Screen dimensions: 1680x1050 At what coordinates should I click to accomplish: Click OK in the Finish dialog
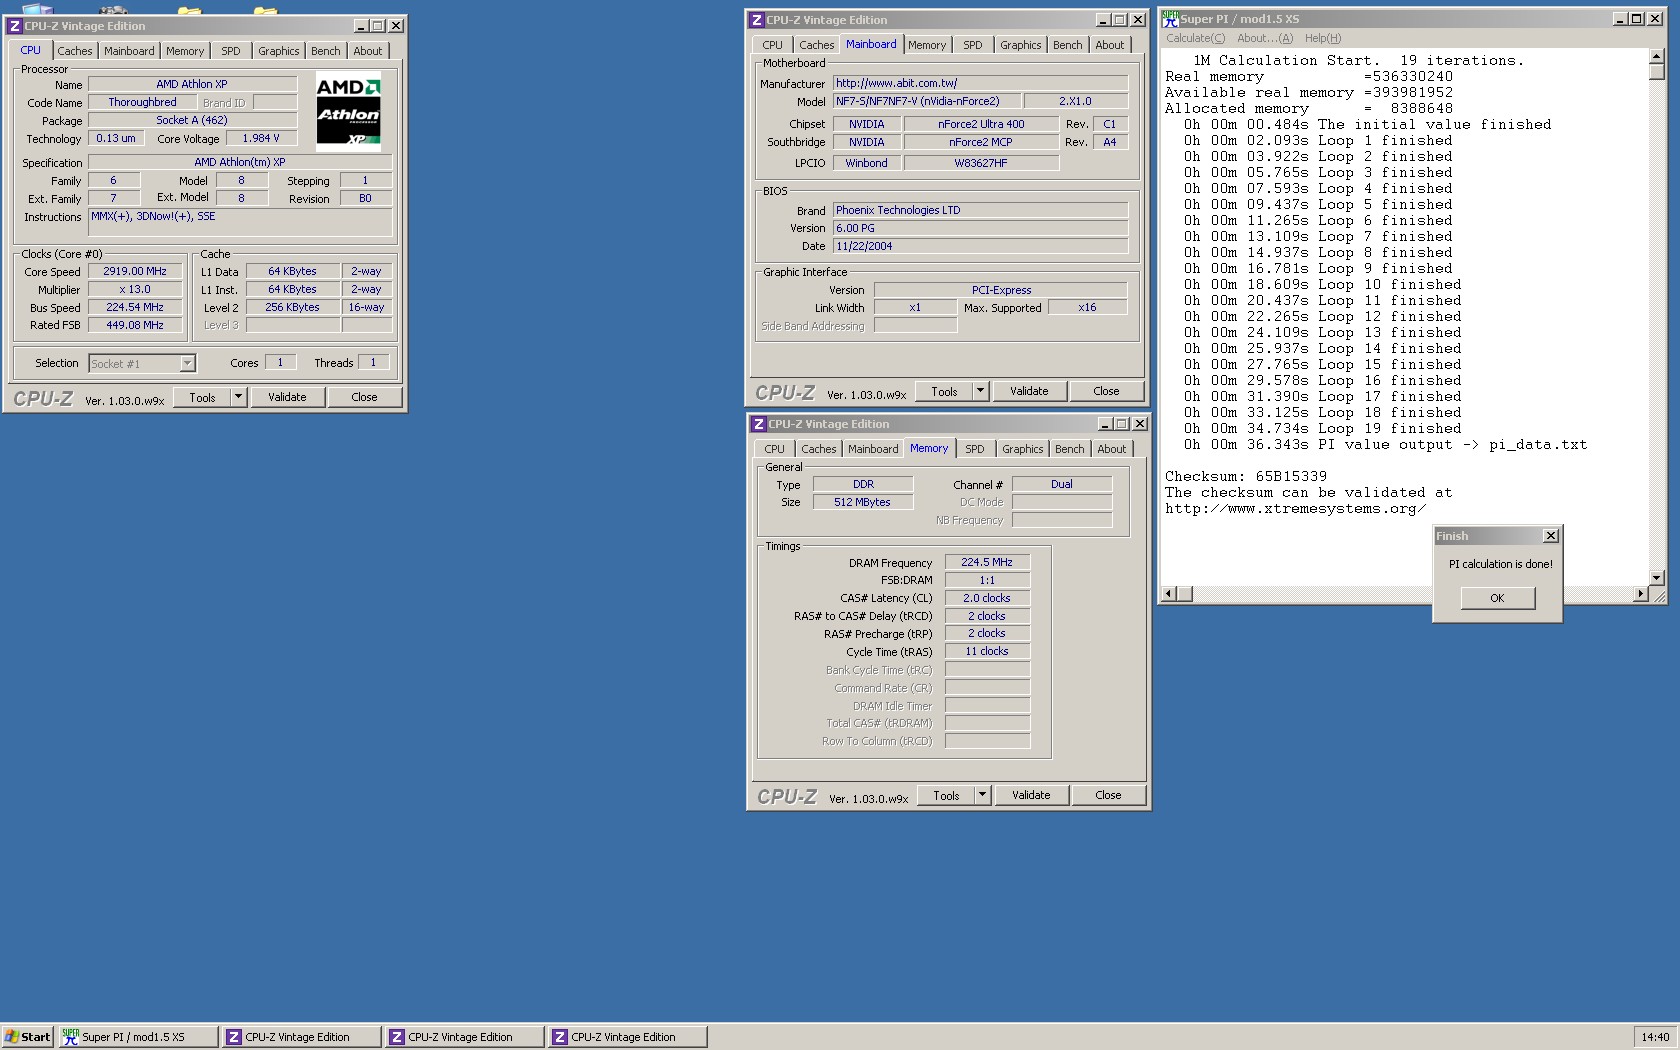pos(1497,598)
